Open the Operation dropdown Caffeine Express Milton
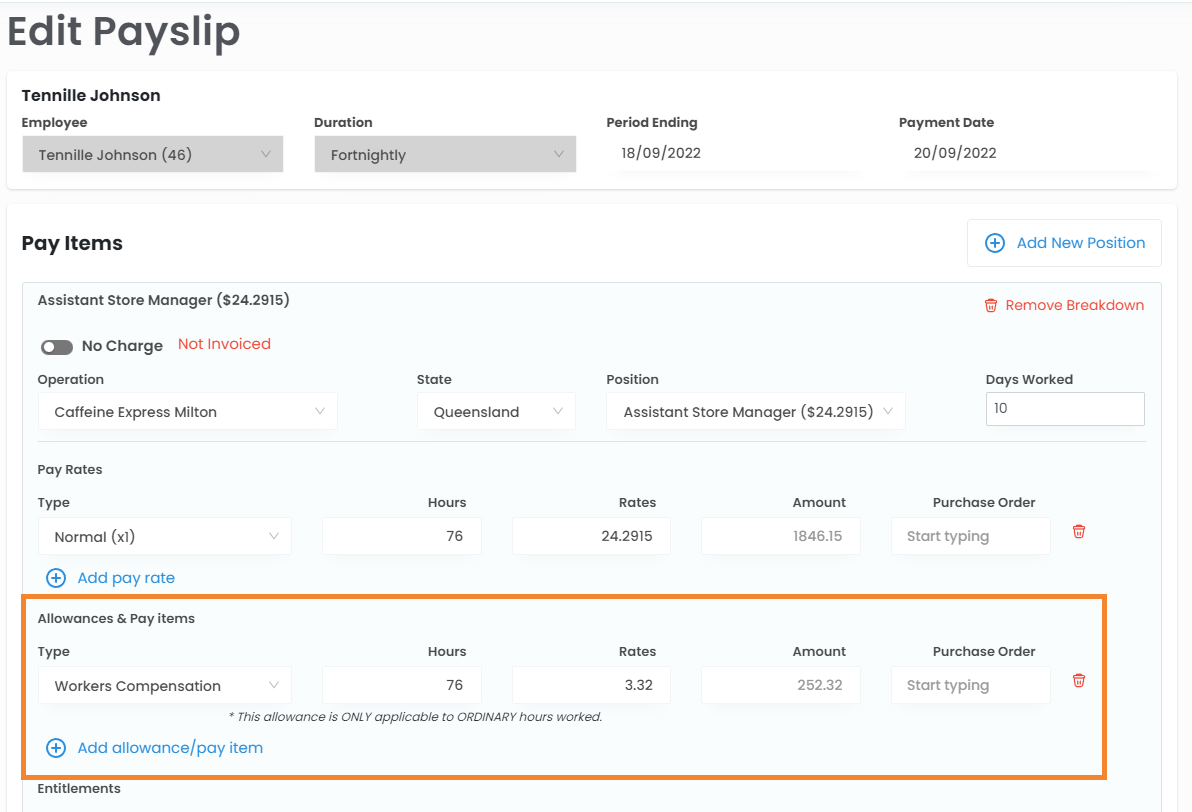 coord(188,412)
